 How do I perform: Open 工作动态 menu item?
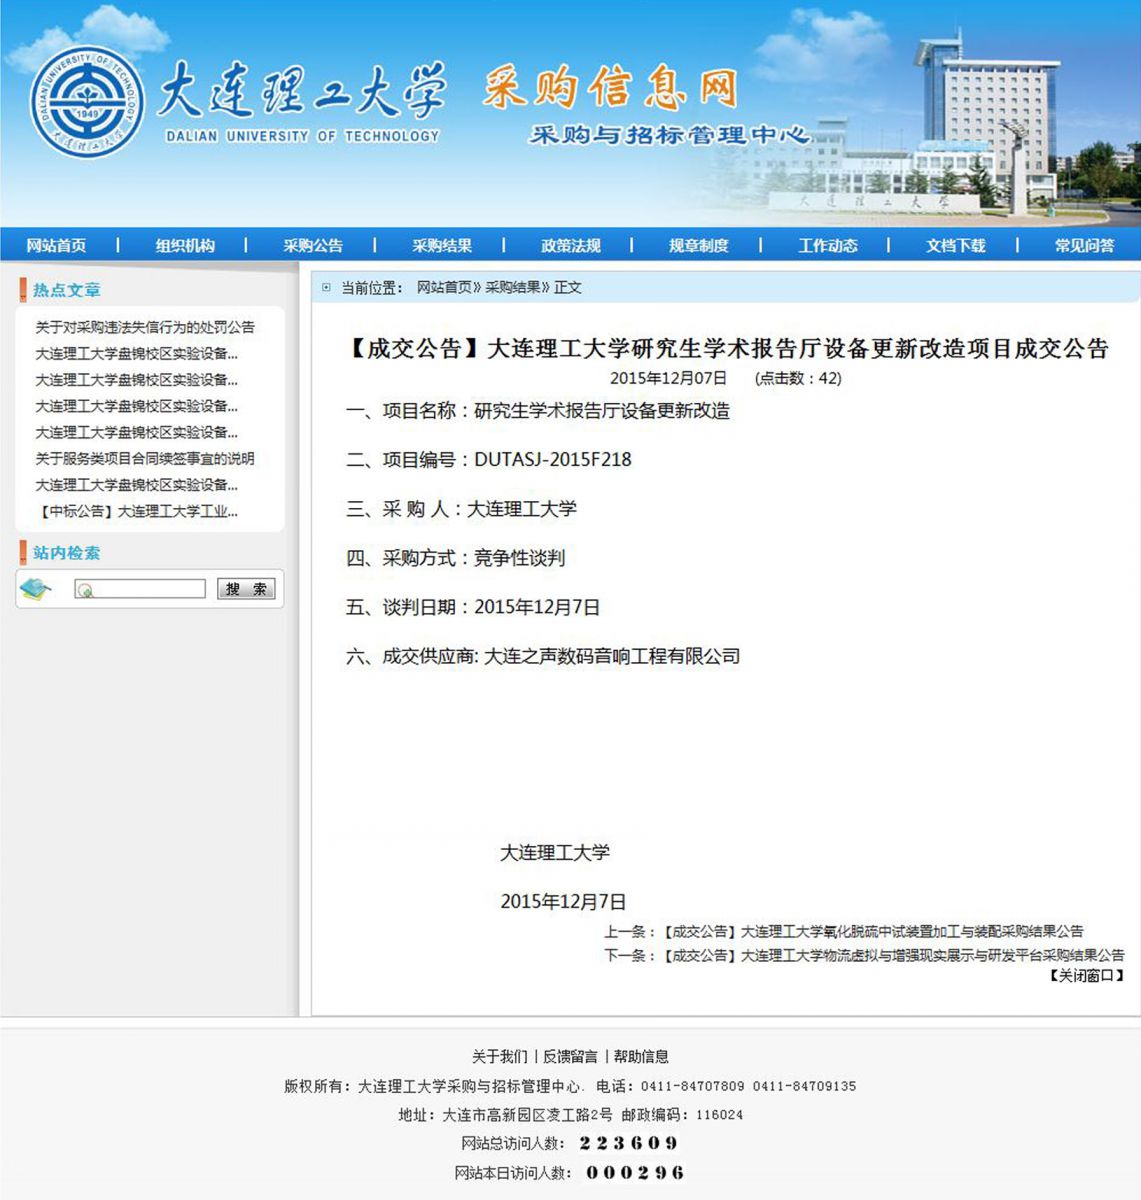point(828,245)
